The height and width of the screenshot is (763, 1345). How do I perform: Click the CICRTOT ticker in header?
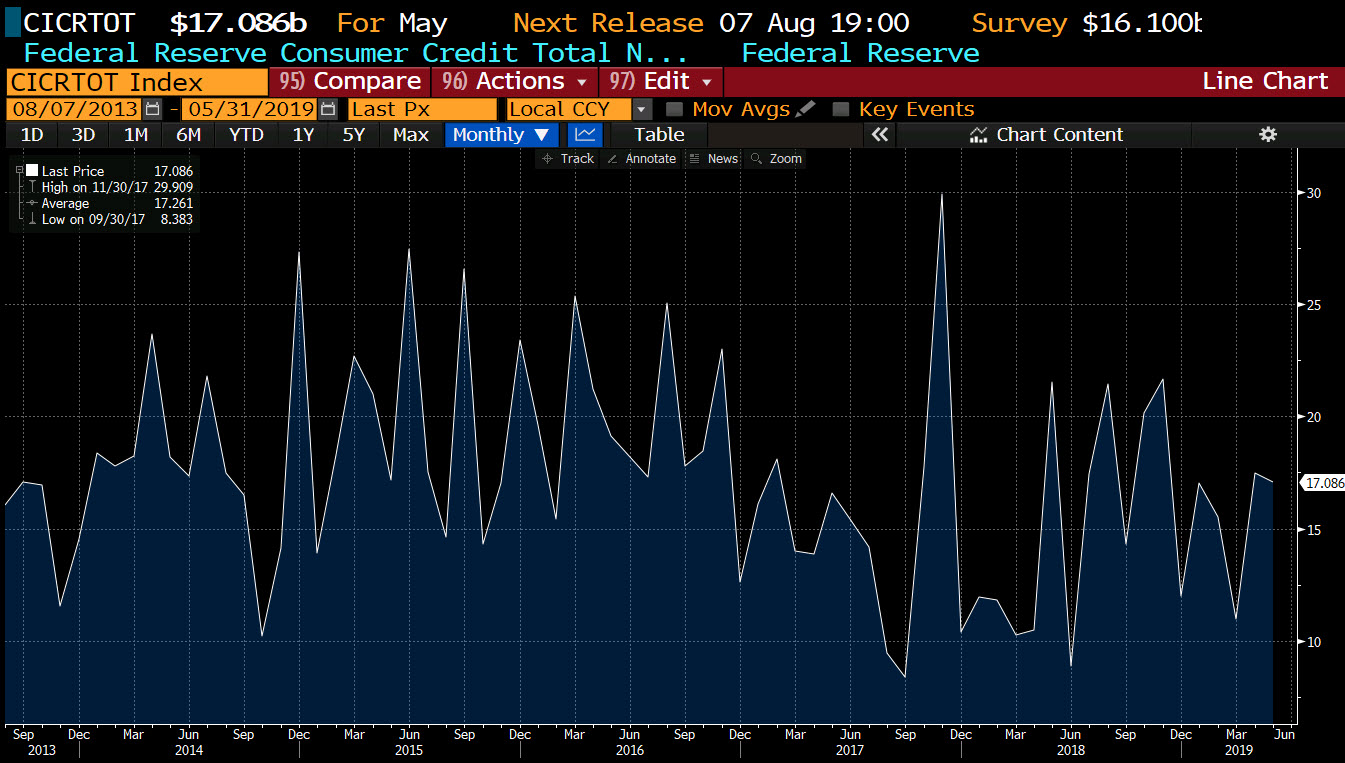80,22
